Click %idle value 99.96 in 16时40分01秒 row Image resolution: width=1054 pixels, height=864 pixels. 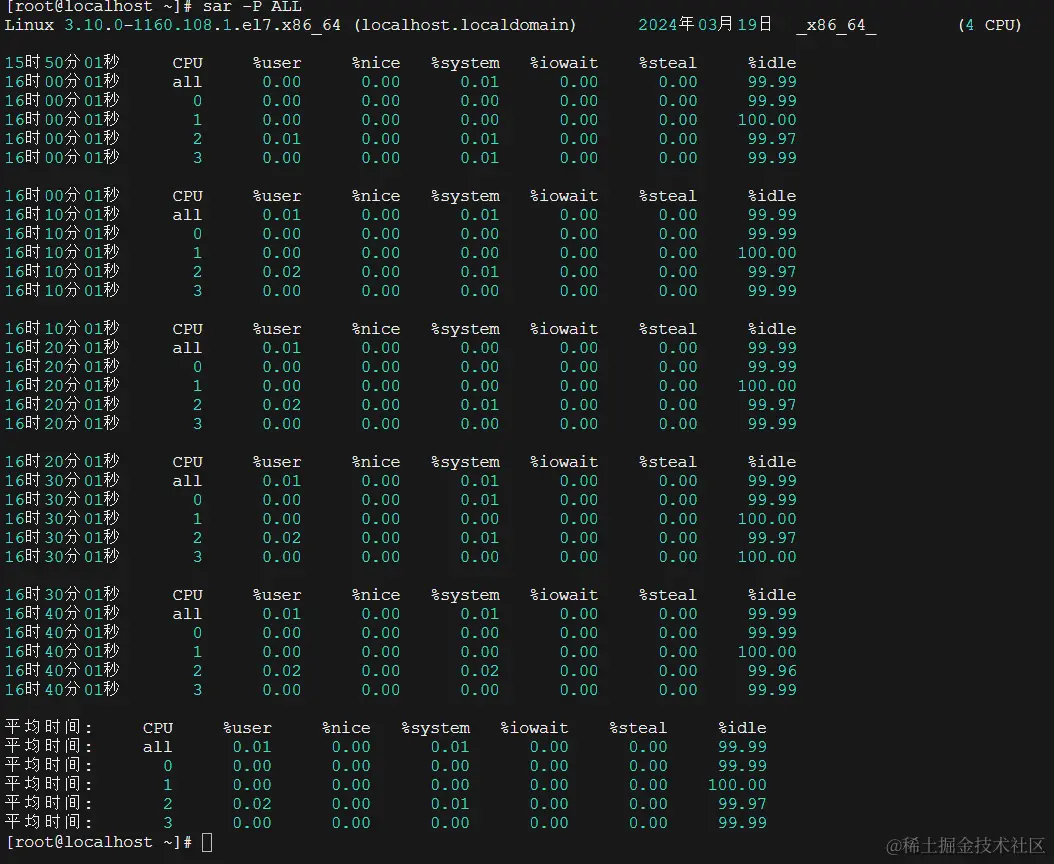(772, 671)
